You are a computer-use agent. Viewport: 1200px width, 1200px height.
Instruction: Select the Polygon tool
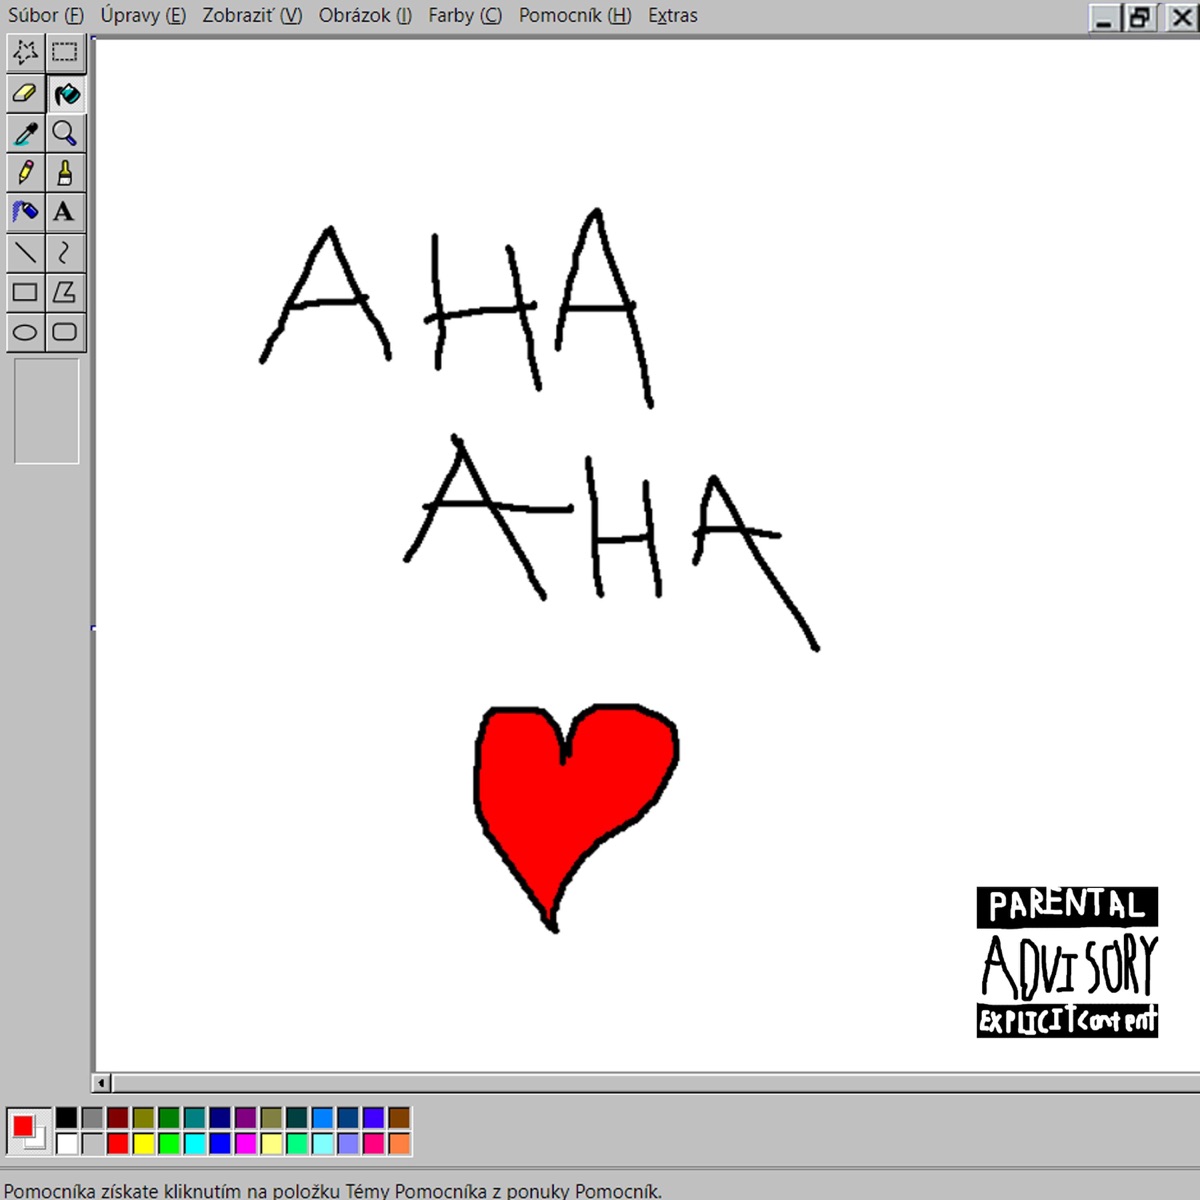coord(66,291)
